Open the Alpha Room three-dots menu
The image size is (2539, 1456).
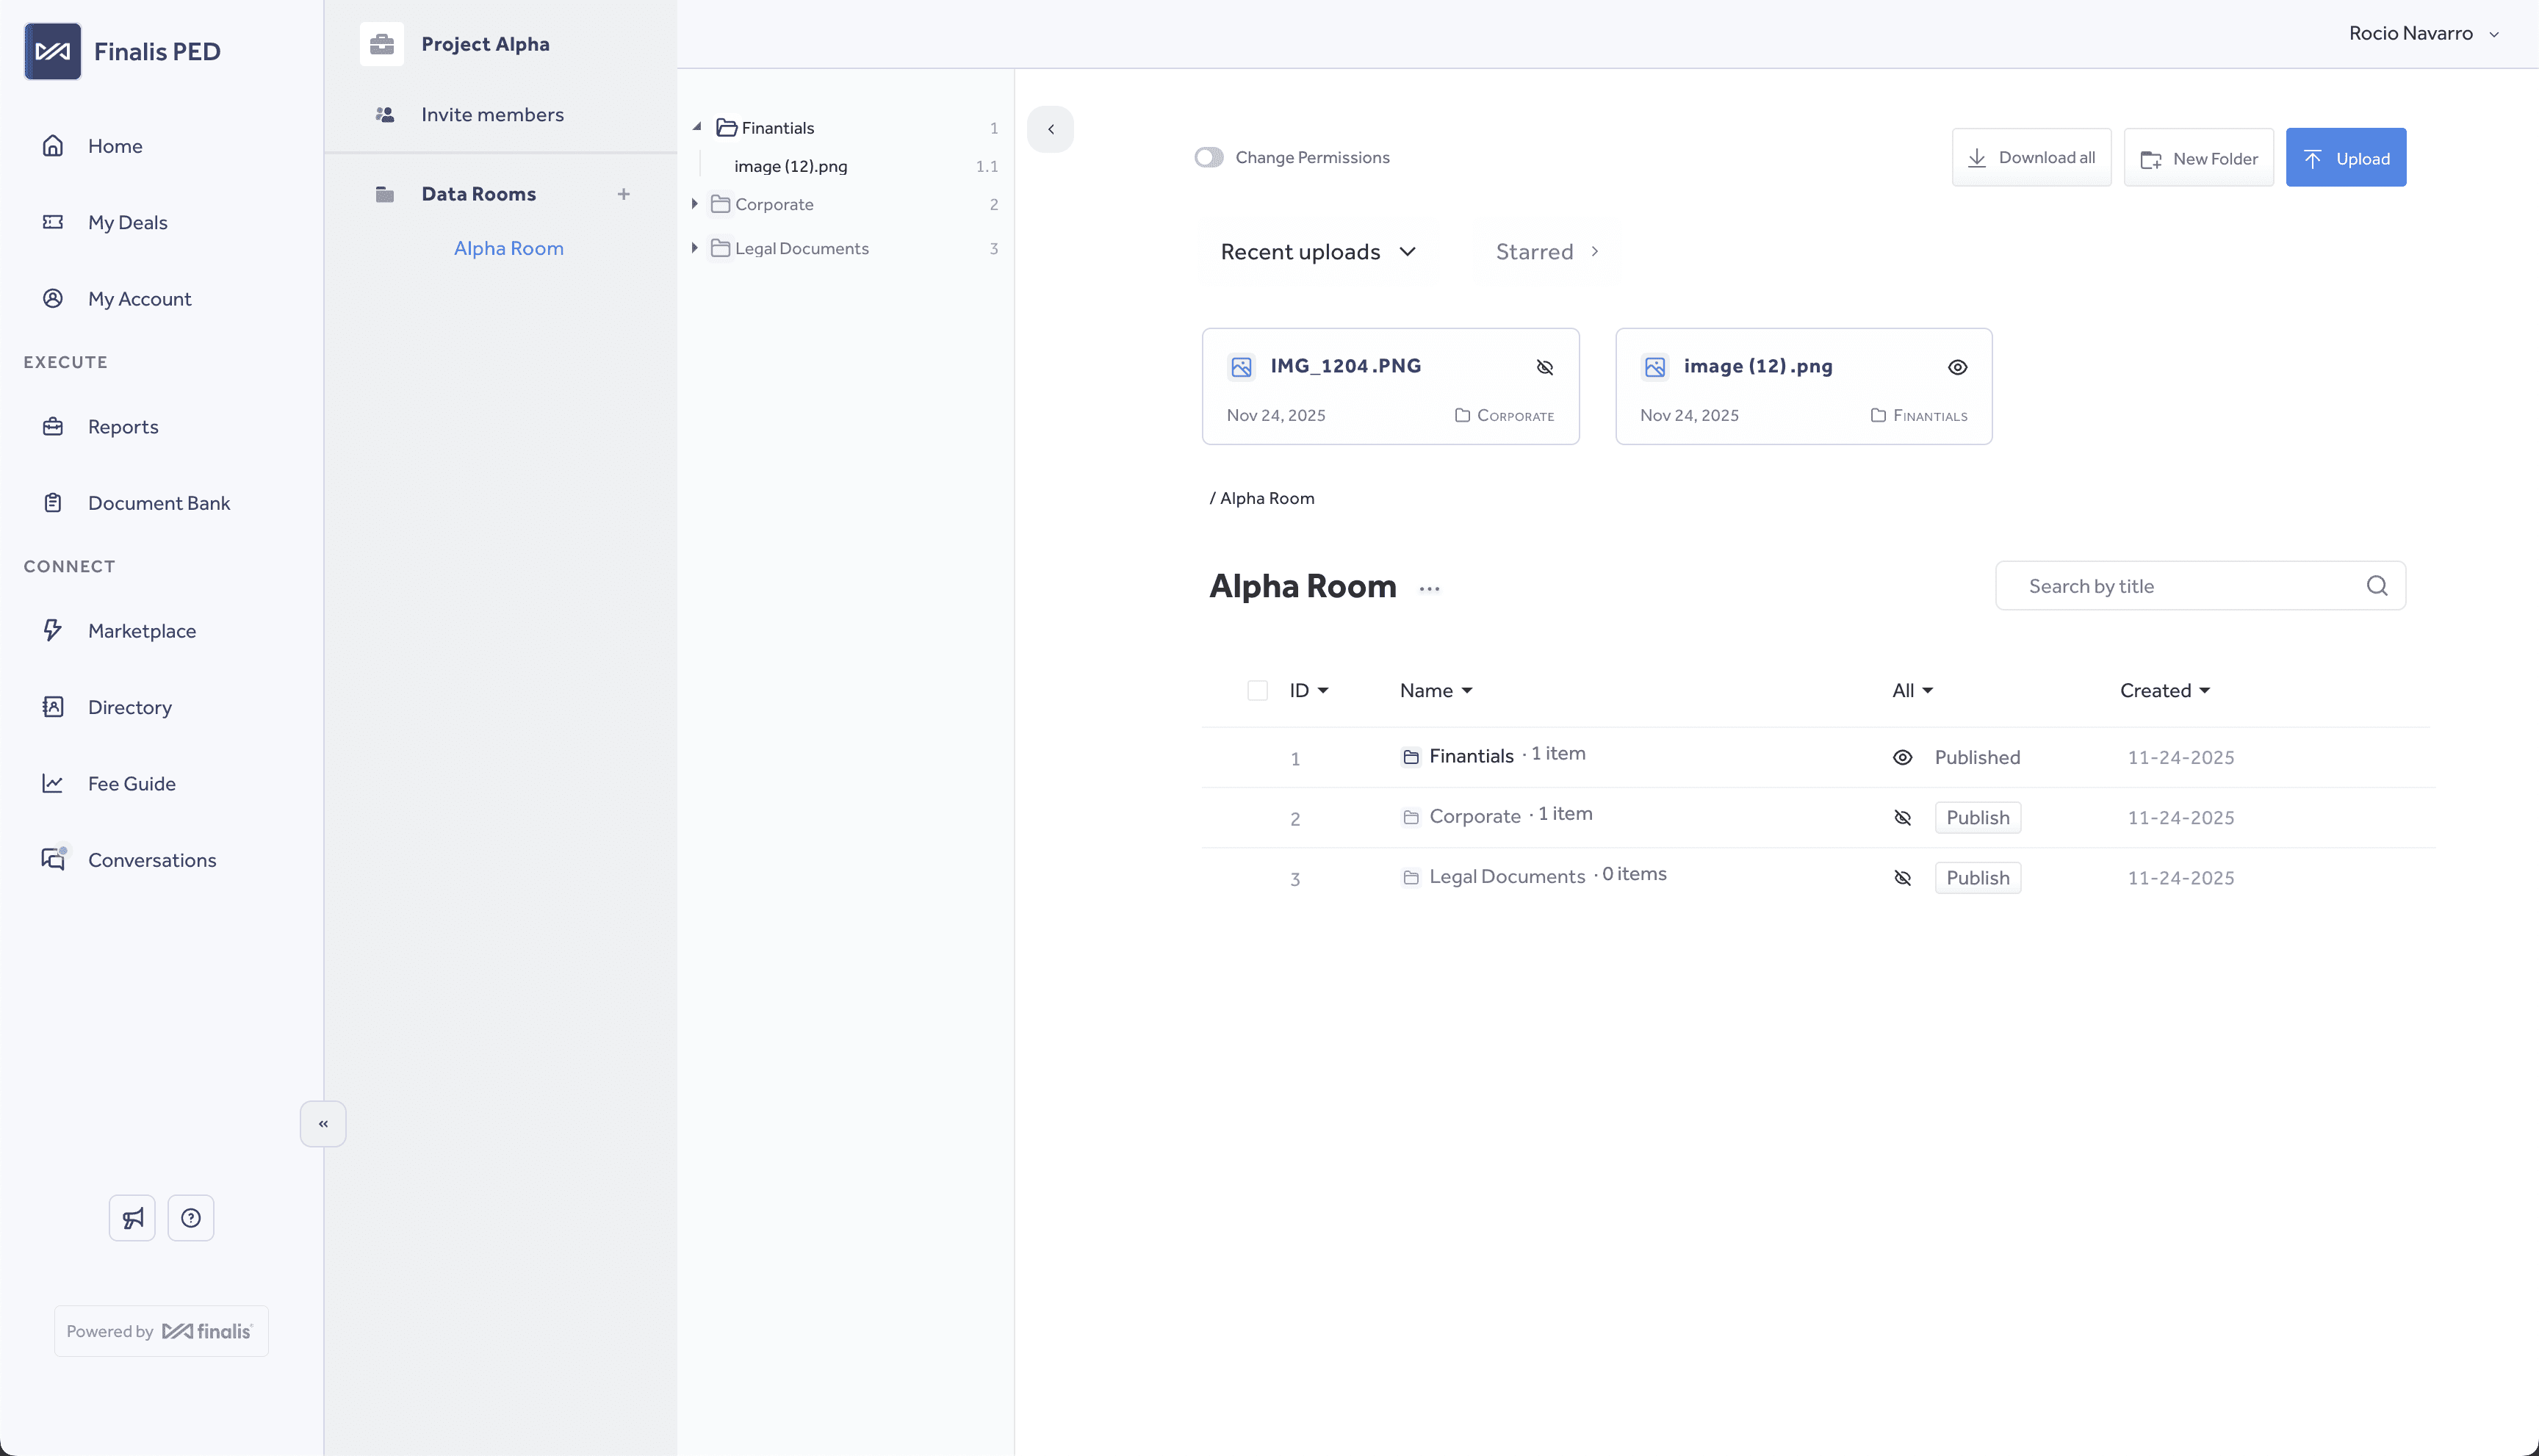click(x=1429, y=589)
